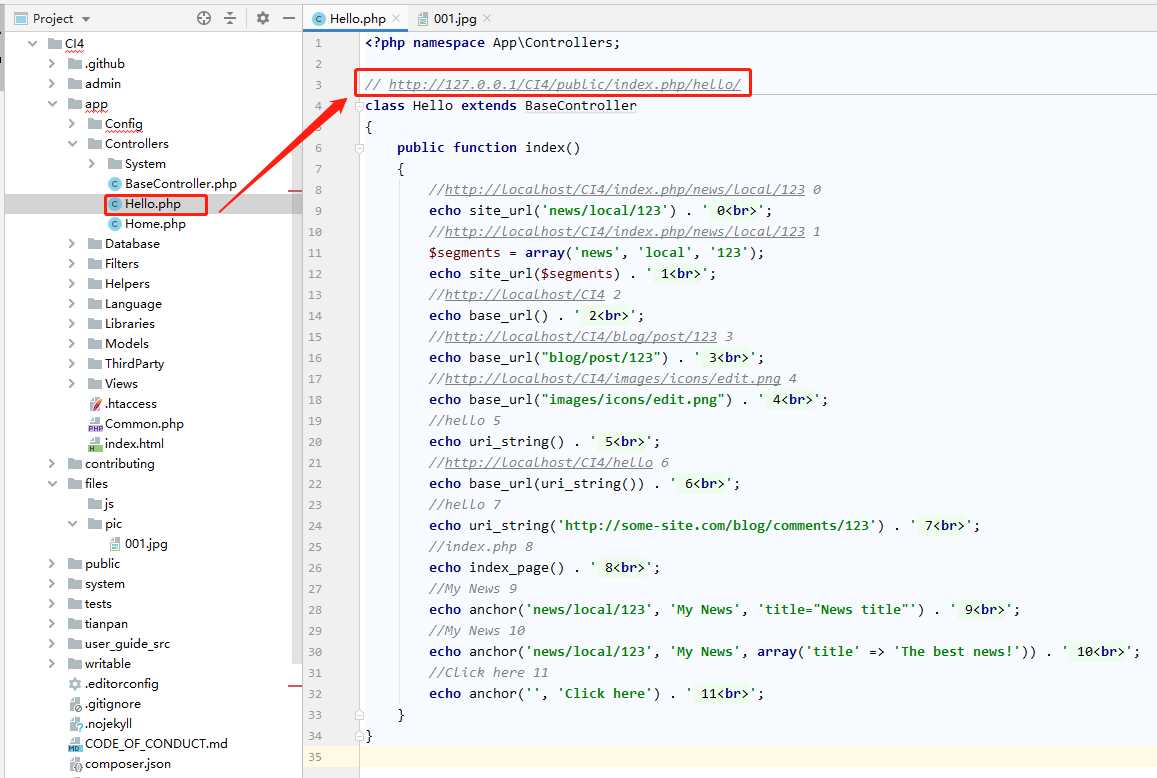
Task: Expand the writable folder
Action: [52, 664]
